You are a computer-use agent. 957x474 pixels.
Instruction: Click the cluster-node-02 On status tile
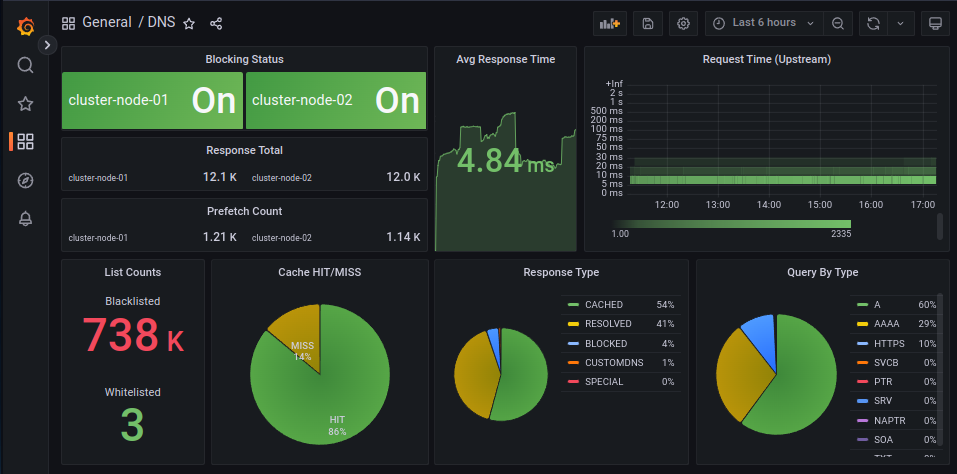pos(336,101)
